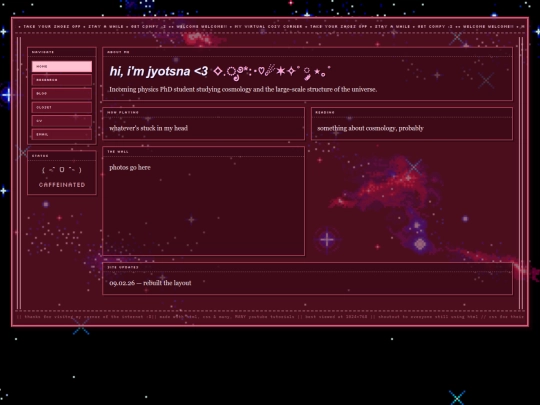The height and width of the screenshot is (405, 540).
Task: Open the CV navigation link
Action: (62, 121)
